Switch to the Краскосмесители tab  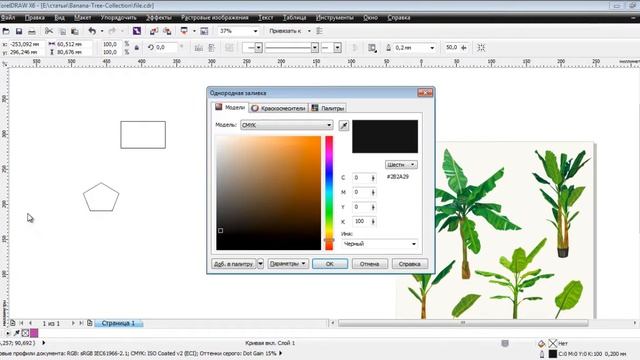(x=278, y=108)
